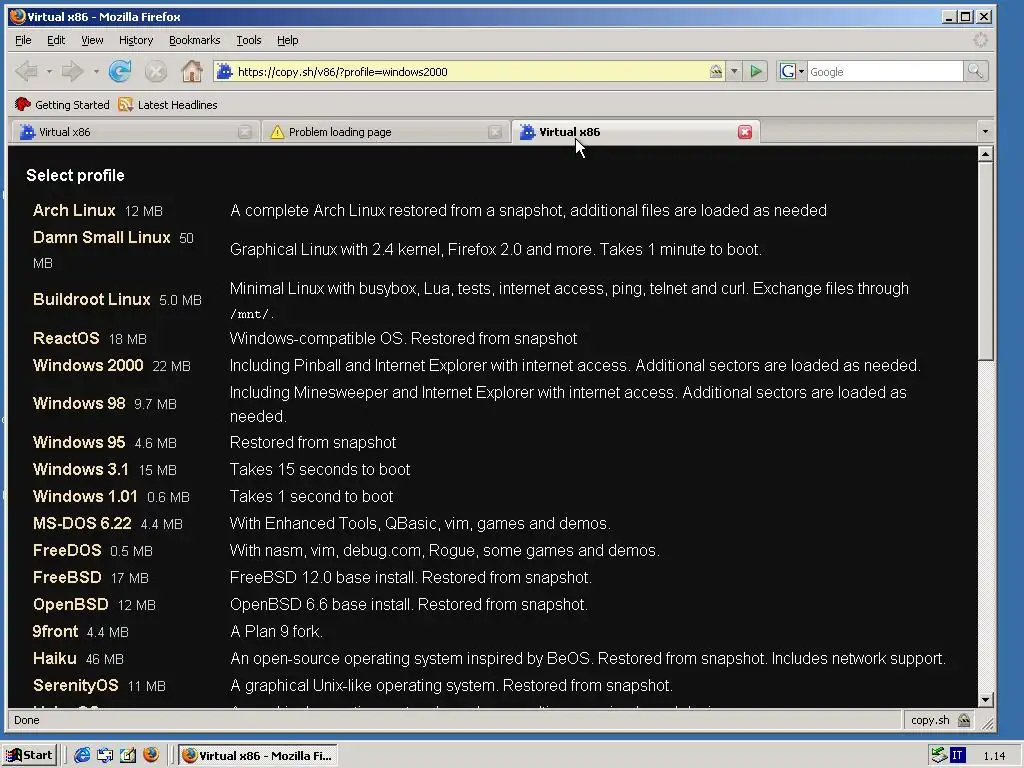Click the green Go arrow
Screen dimensions: 1024x768
click(756, 71)
